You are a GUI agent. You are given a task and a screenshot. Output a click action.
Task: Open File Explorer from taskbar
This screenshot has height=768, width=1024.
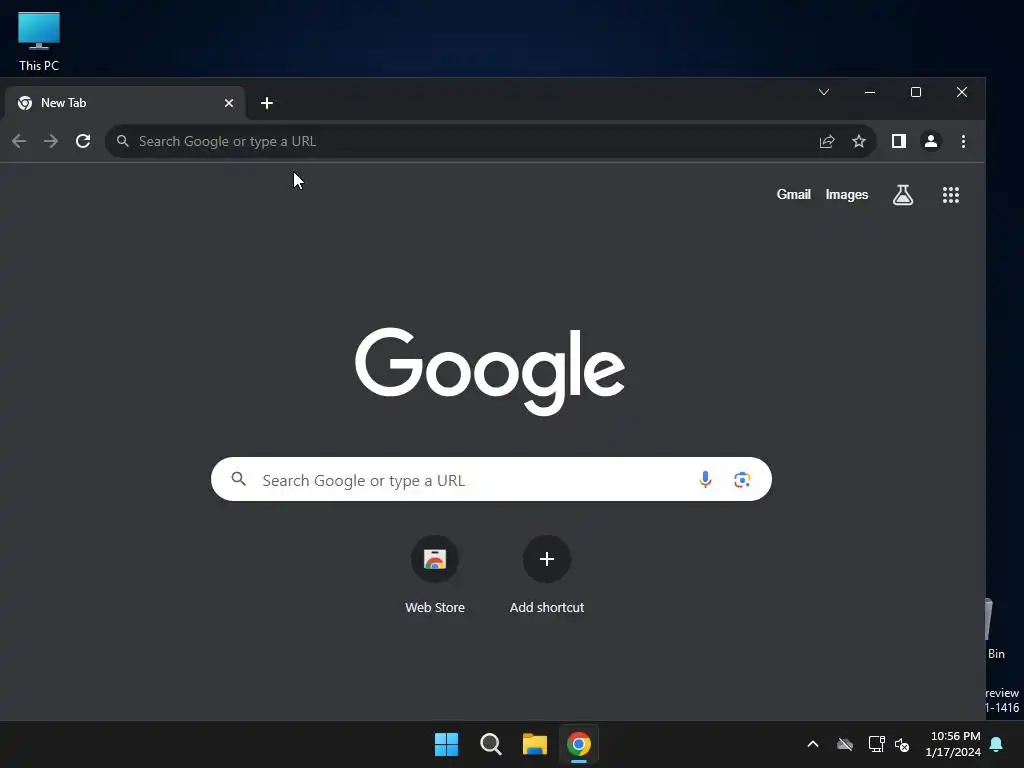coord(534,744)
